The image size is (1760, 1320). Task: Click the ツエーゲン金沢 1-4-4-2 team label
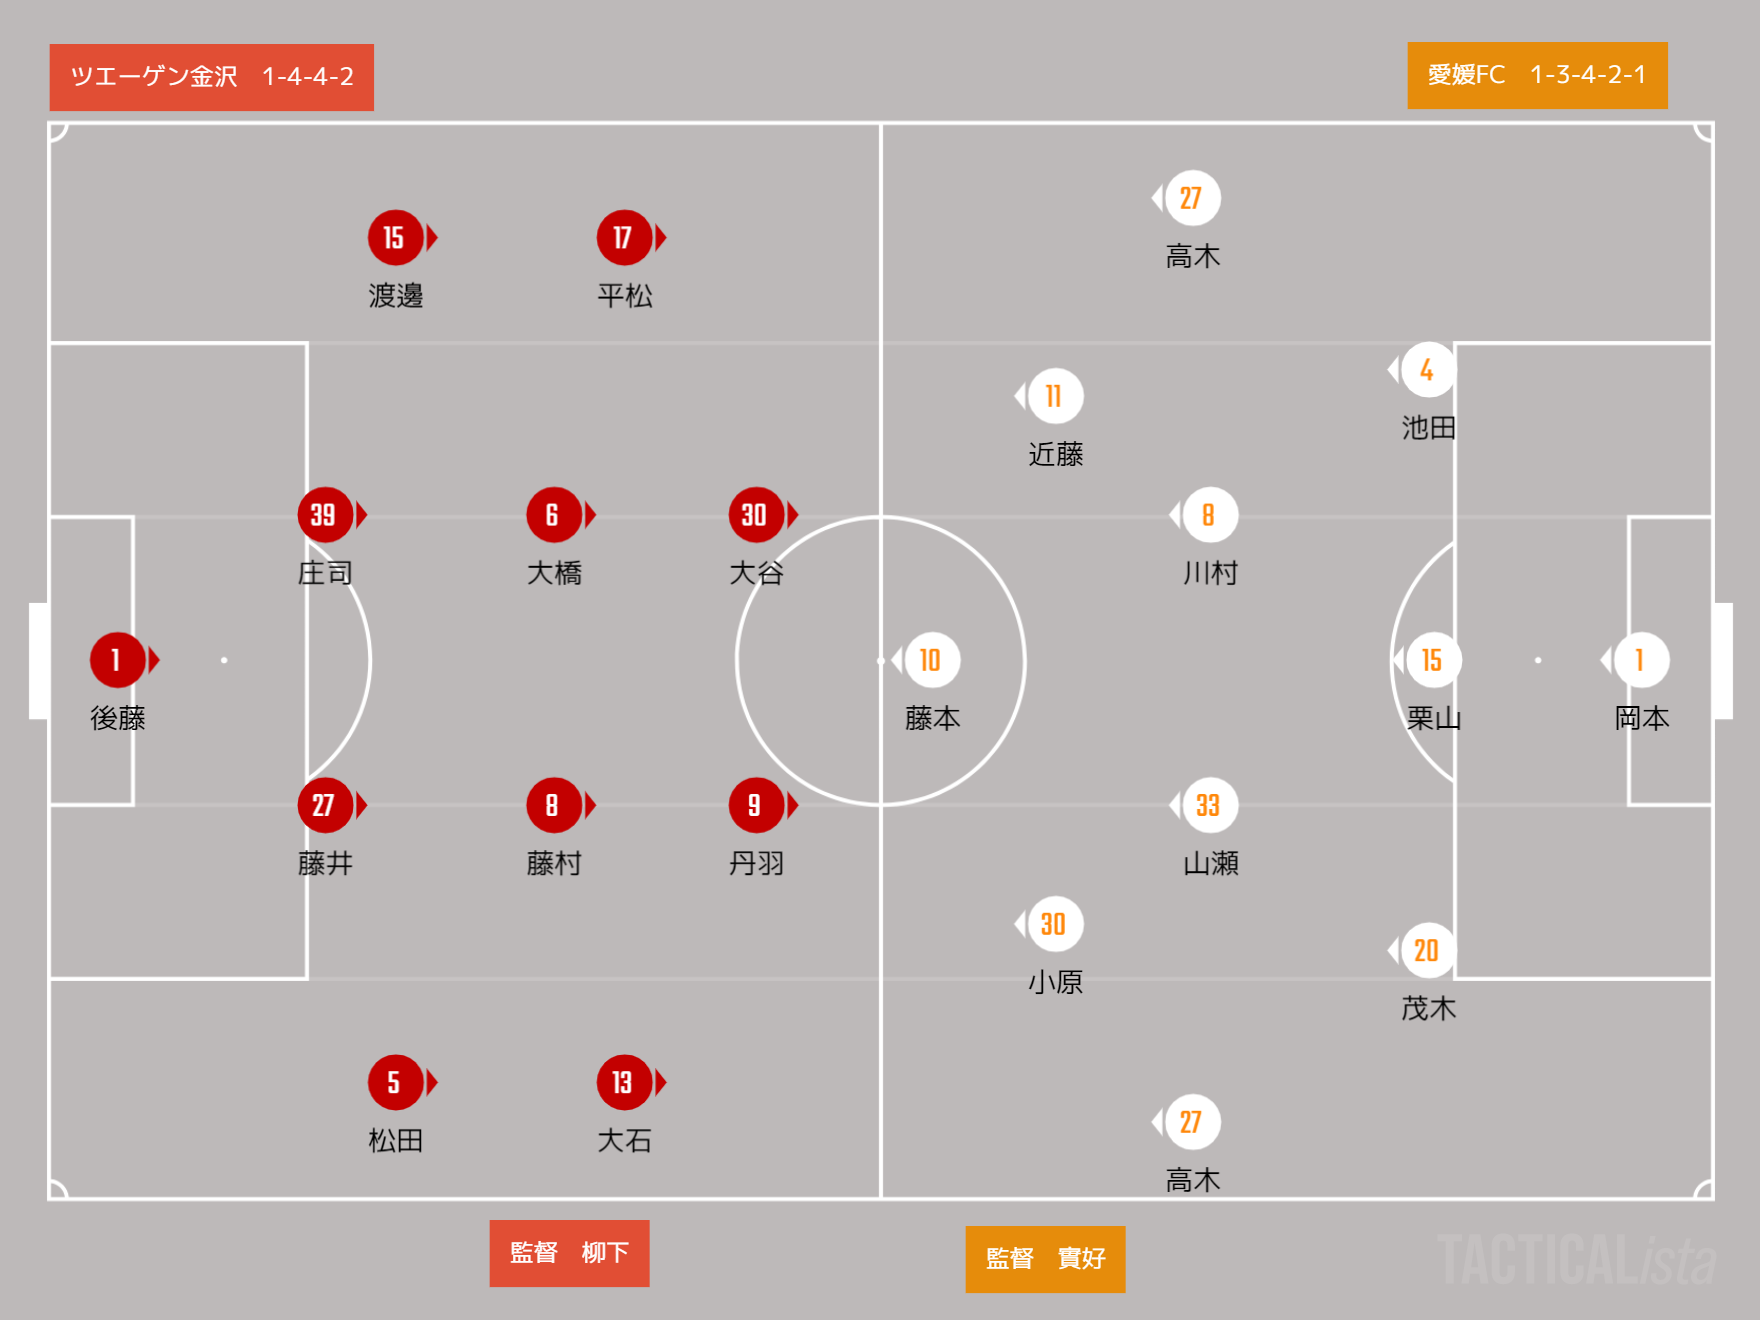click(212, 77)
